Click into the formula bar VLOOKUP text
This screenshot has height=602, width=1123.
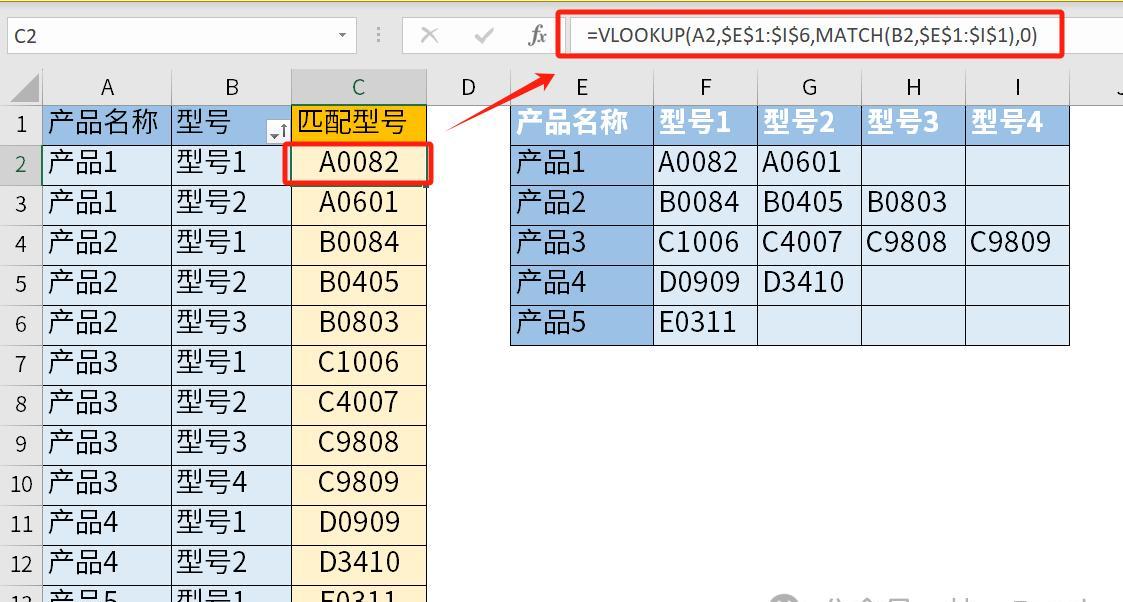coord(811,35)
